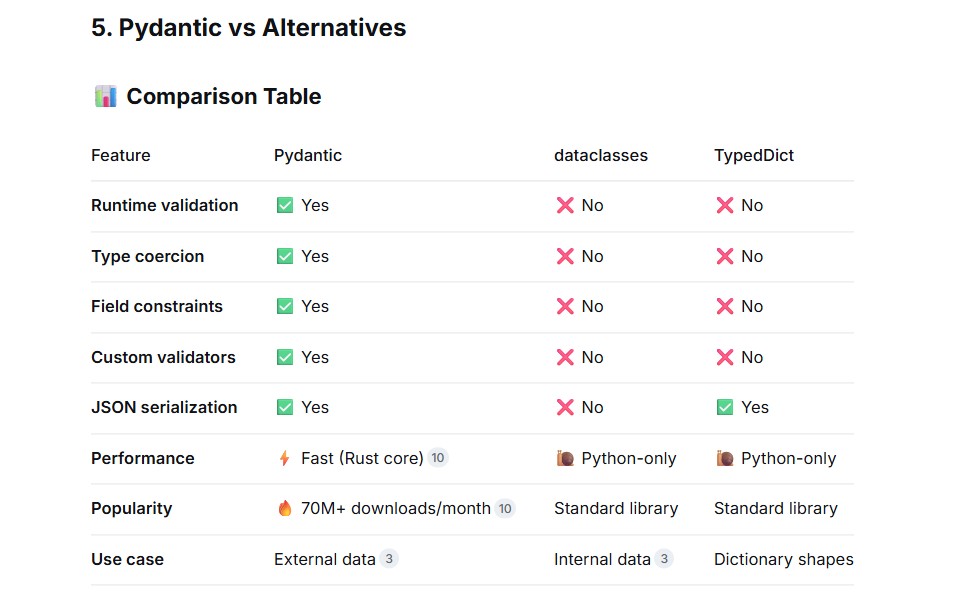Click the green check for Pydantic Runtime validation
The height and width of the screenshot is (601, 975).
(x=285, y=205)
